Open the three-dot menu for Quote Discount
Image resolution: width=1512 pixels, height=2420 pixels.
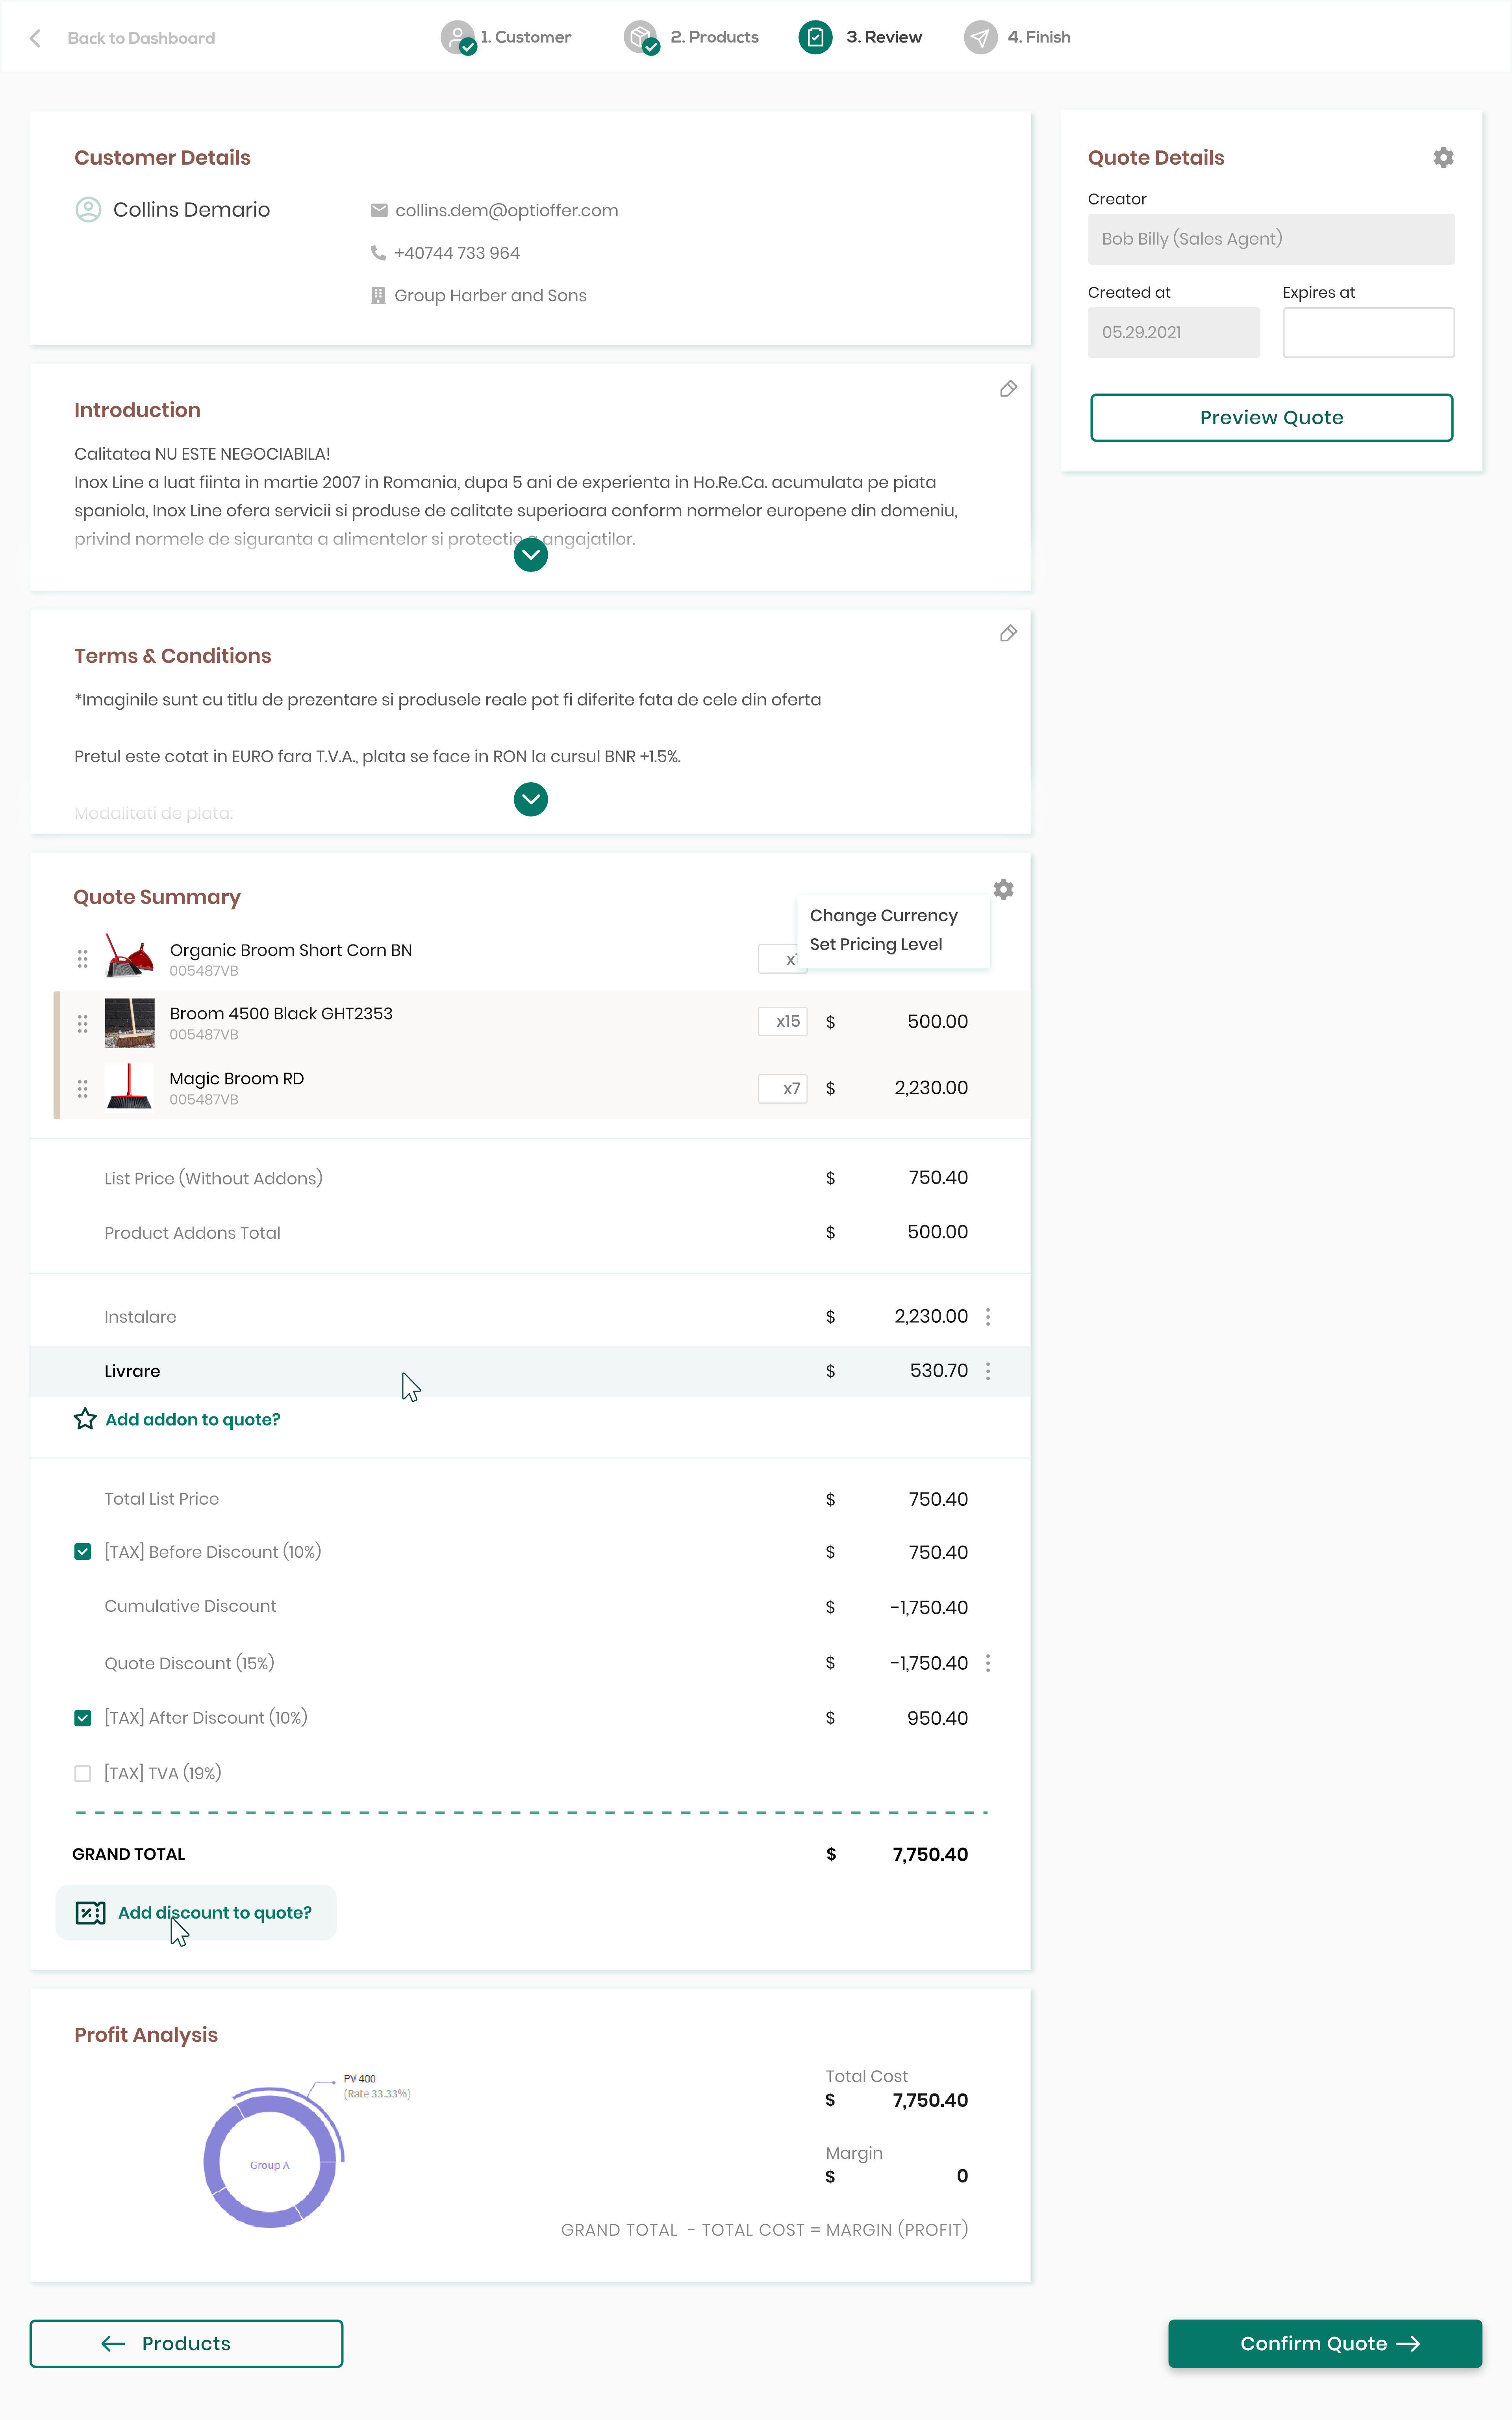click(988, 1662)
